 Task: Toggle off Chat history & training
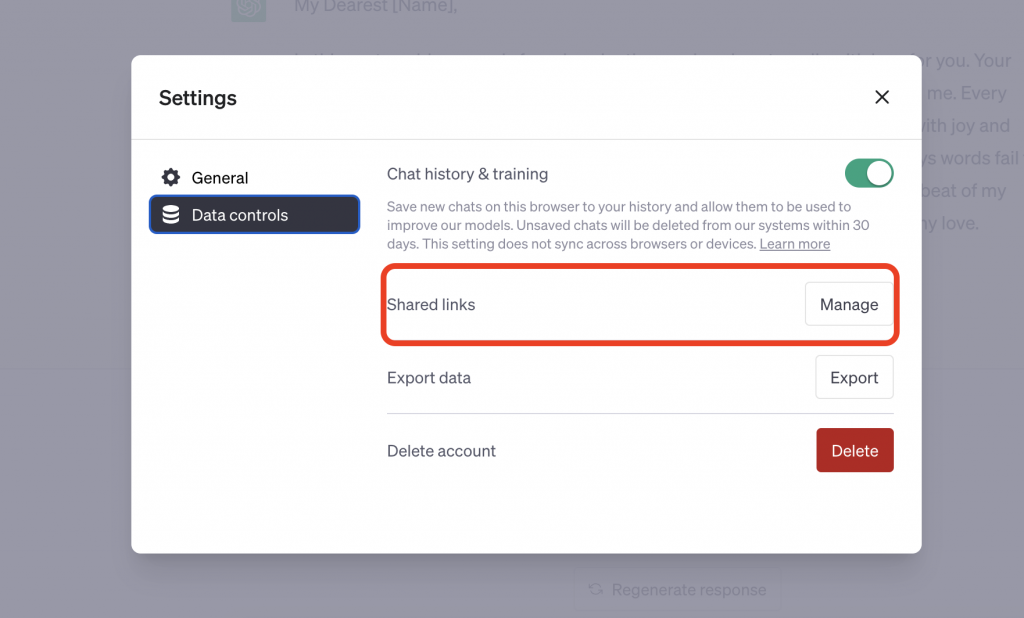coord(868,172)
